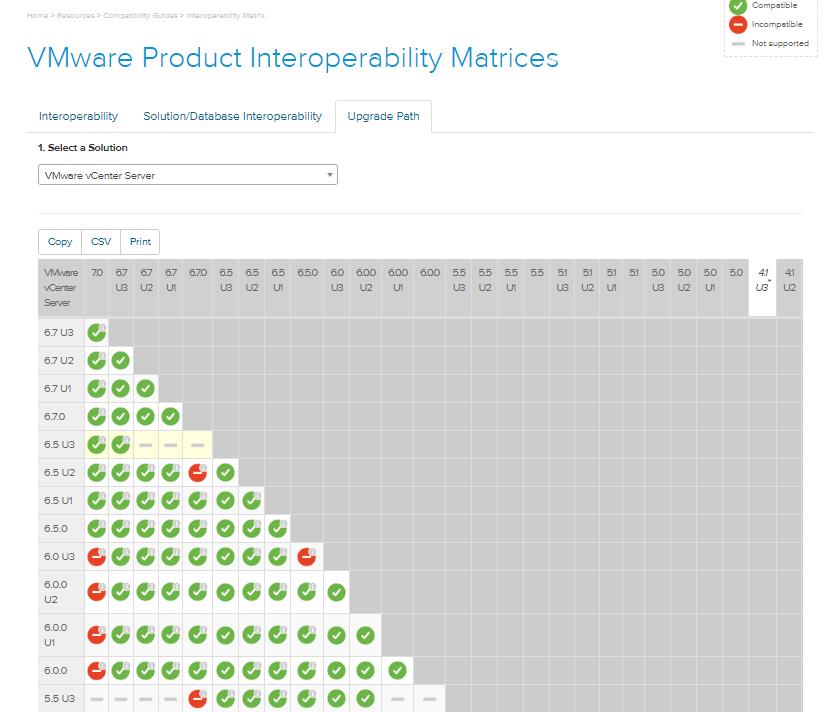Click Interoperability Matrix breadcrumb link

click(225, 15)
